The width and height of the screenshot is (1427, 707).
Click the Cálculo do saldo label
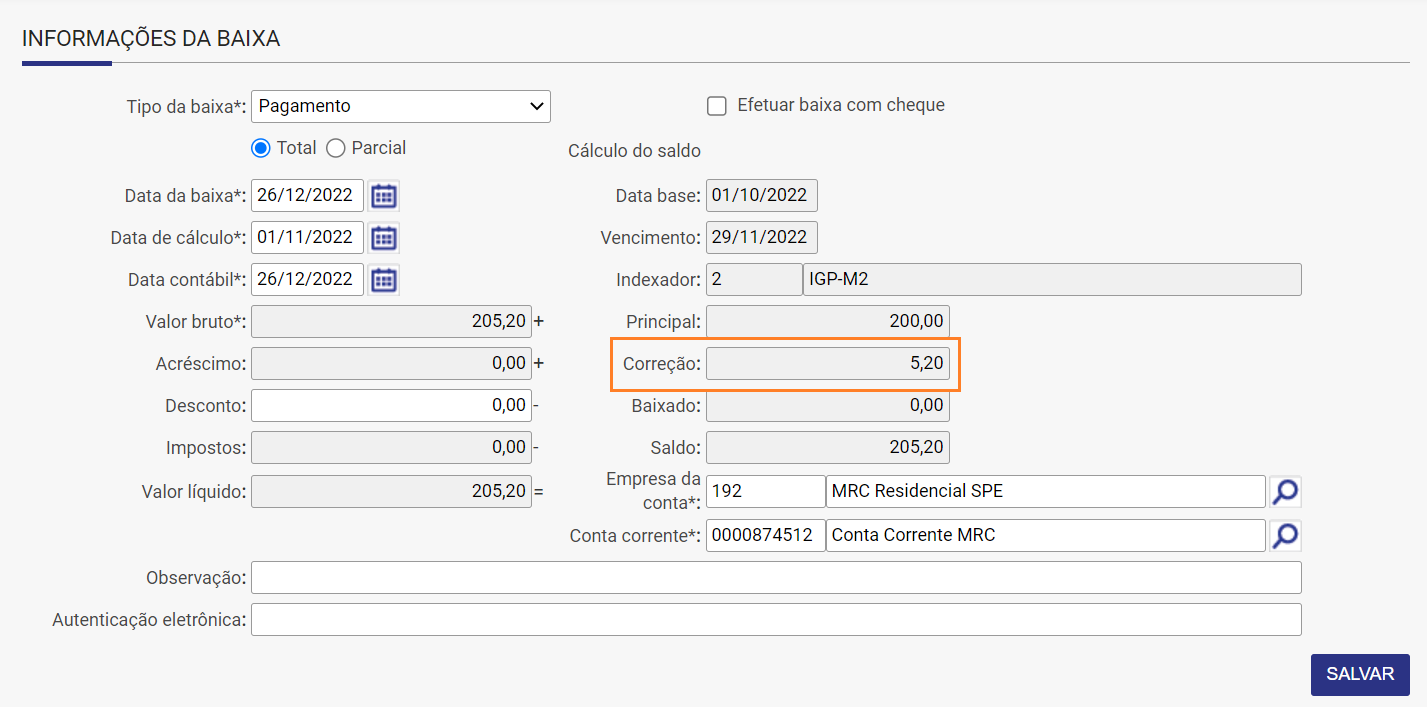[x=634, y=151]
